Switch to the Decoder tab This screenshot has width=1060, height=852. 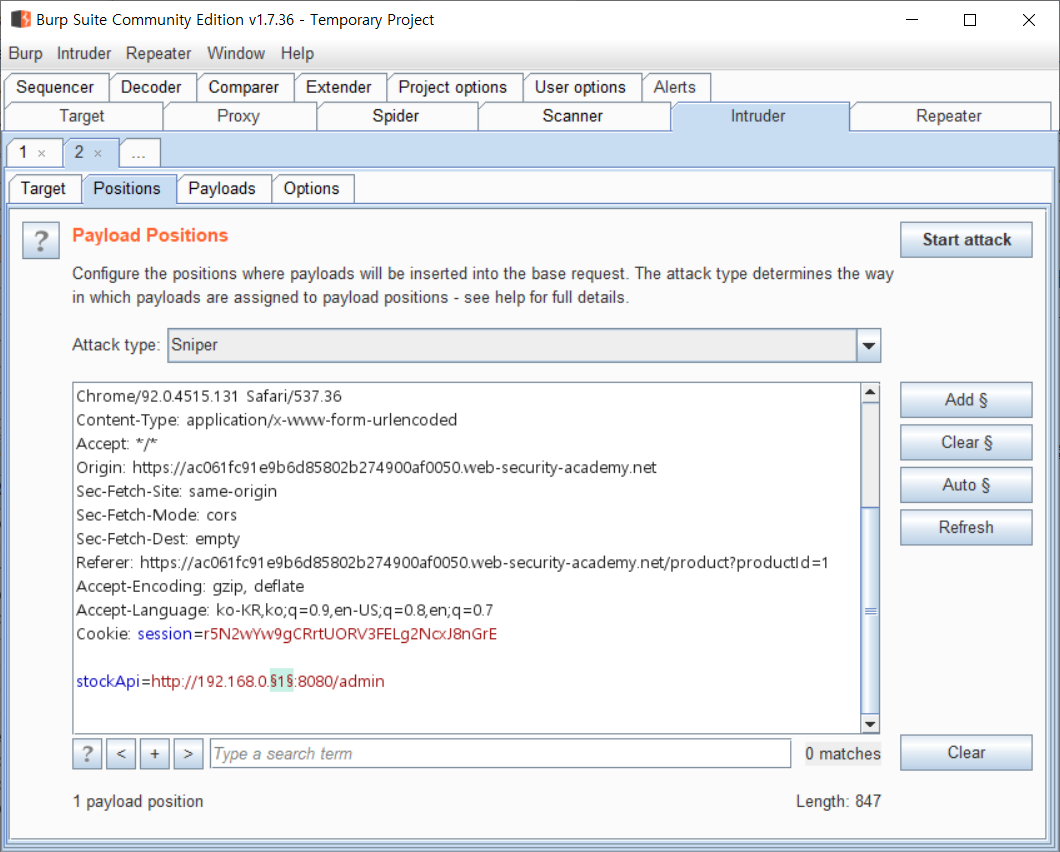151,87
